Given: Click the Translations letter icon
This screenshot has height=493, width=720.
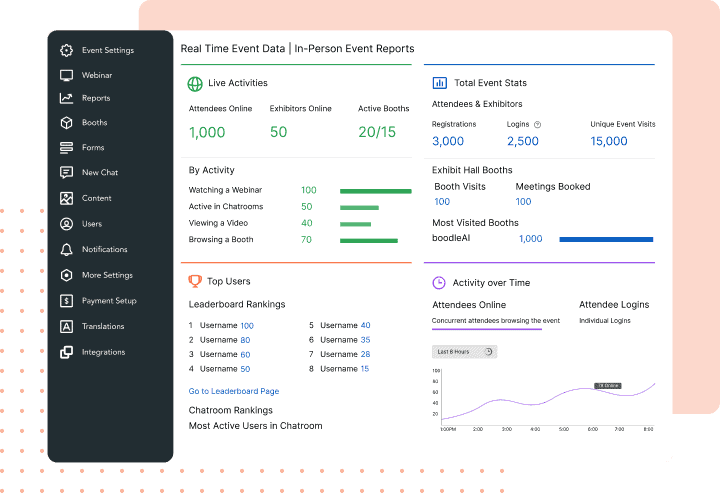Looking at the screenshot, I should tap(66, 326).
